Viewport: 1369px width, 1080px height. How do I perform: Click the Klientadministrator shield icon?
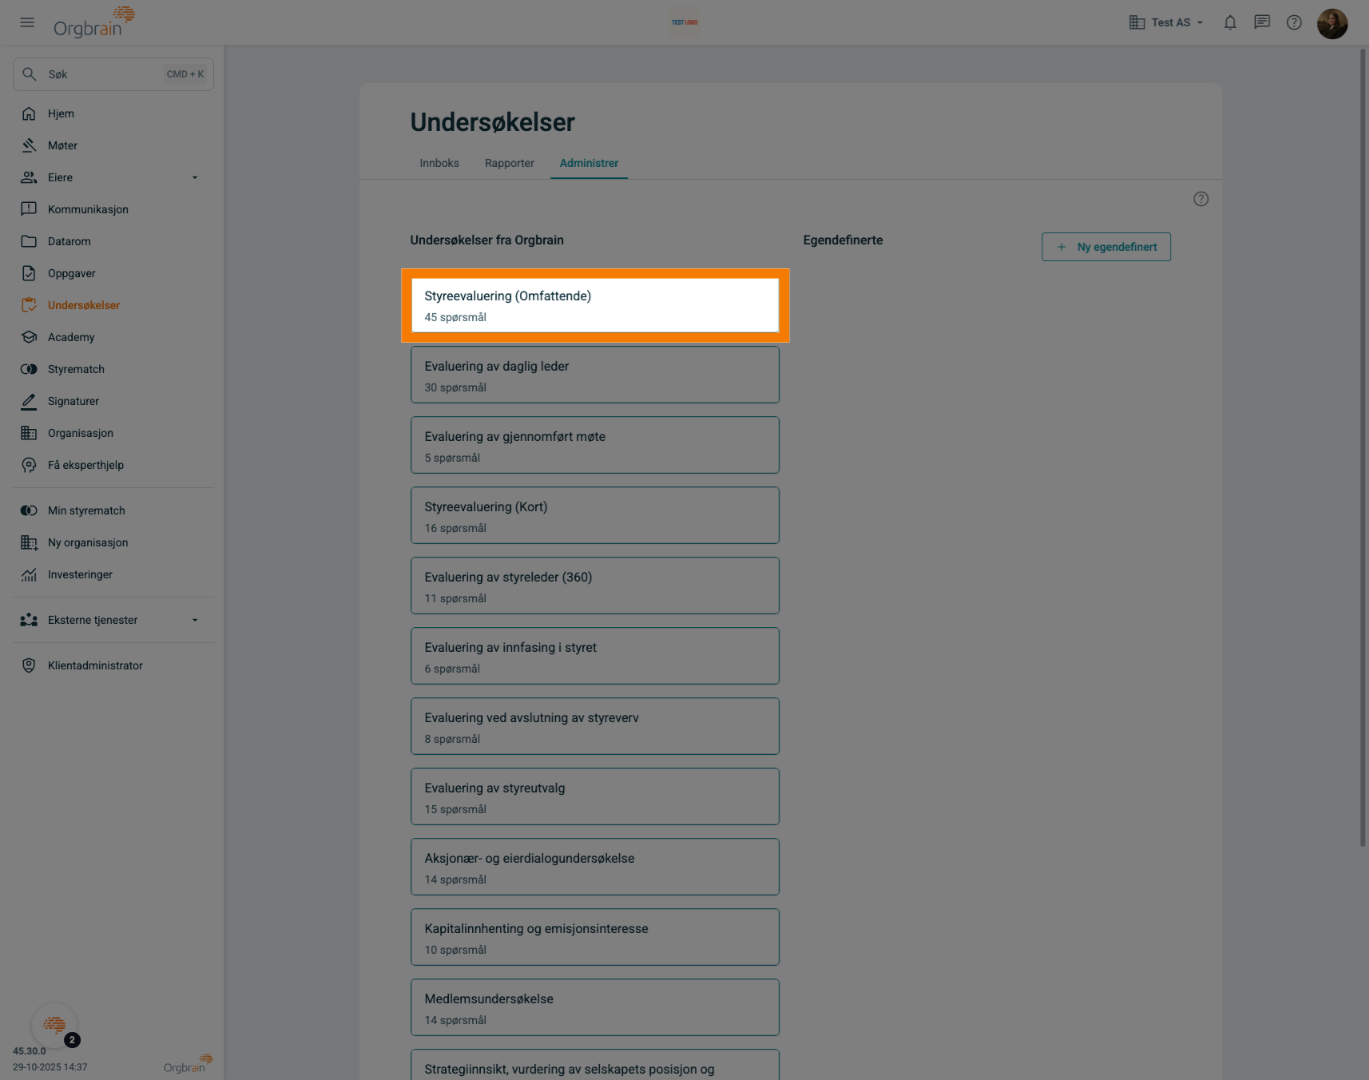tap(29, 666)
